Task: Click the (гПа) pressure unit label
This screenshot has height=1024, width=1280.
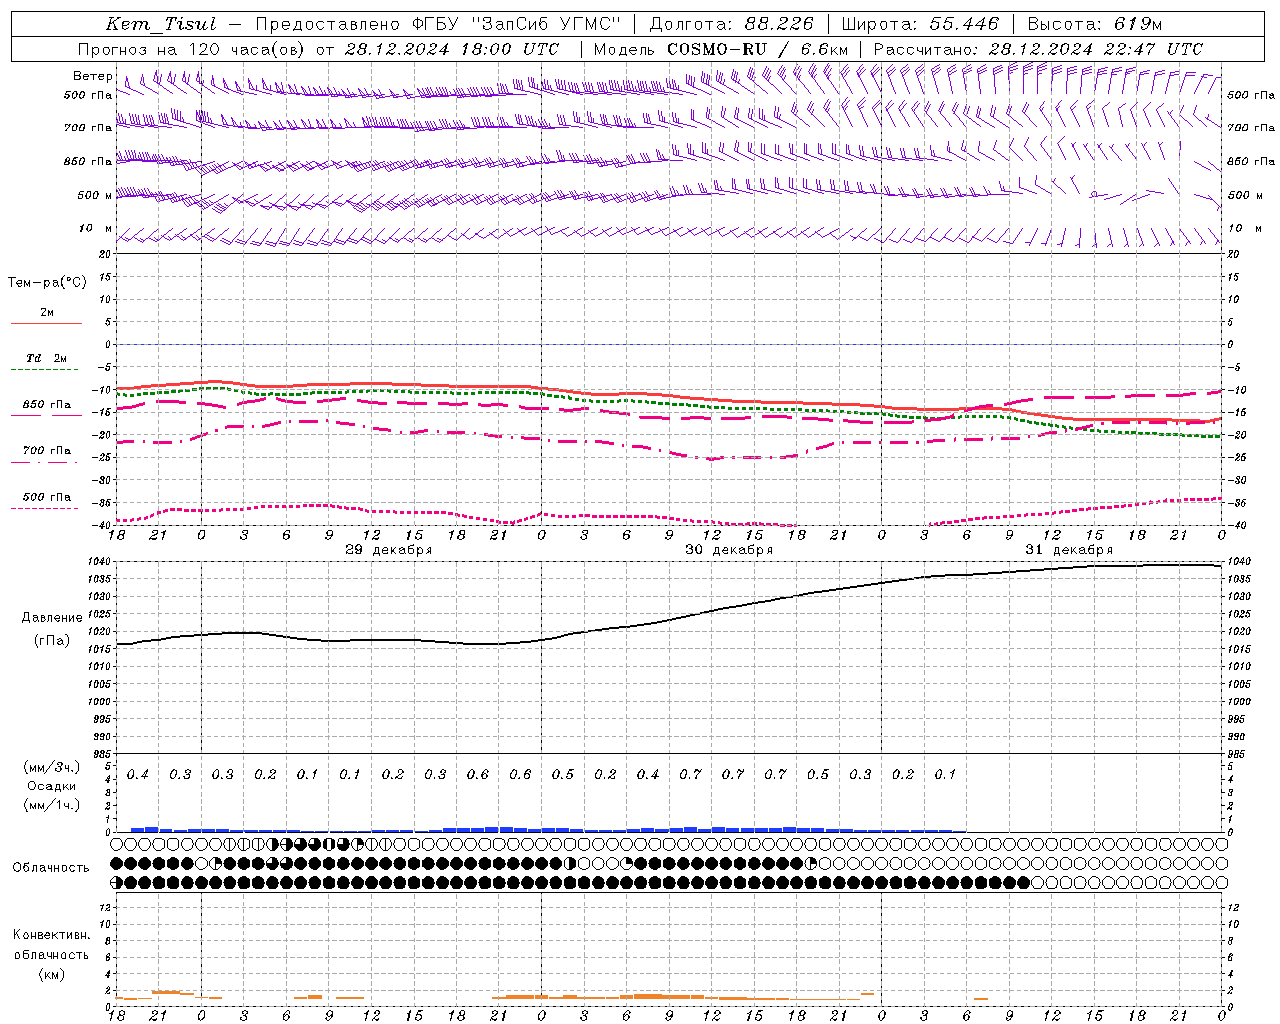Action: point(52,640)
